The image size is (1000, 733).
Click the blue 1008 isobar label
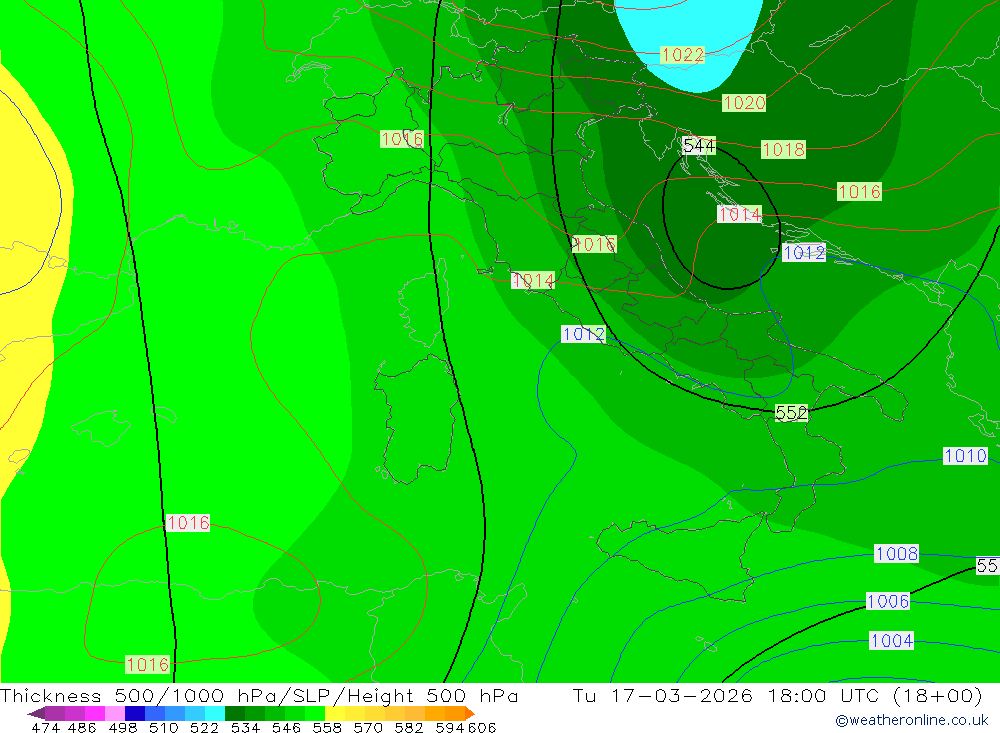[897, 553]
